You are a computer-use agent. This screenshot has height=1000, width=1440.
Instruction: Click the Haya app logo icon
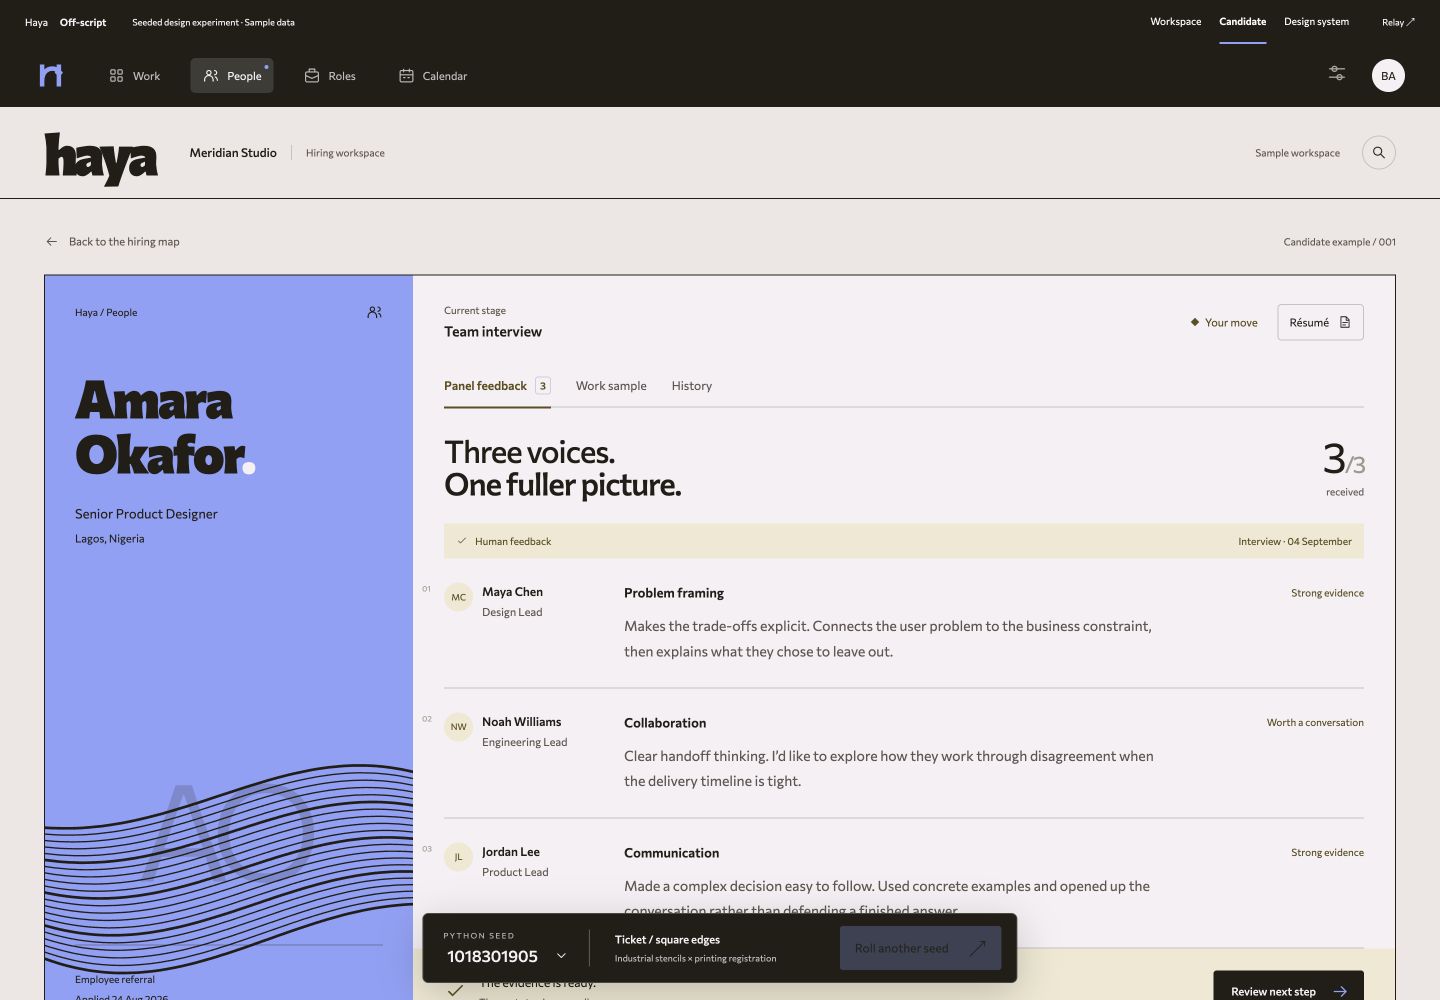(51, 75)
